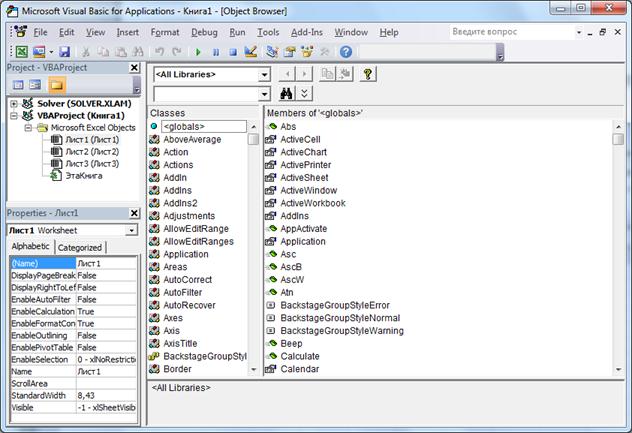Switch to the Alphabetic properties tab
Viewport: 632px width, 433px height.
coord(31,246)
